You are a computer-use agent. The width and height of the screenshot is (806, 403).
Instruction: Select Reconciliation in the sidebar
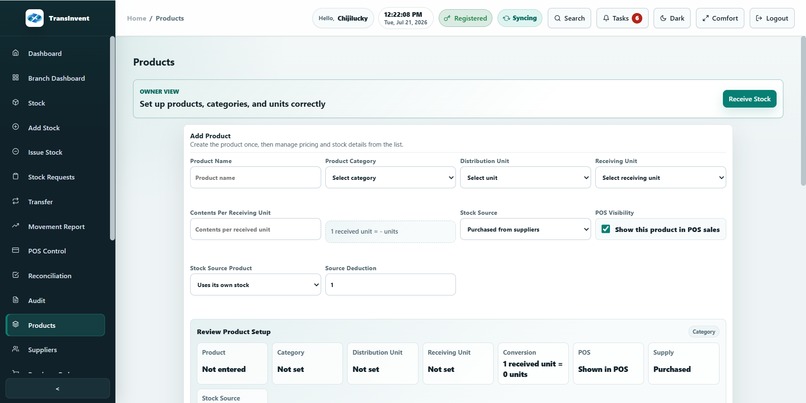(56, 276)
